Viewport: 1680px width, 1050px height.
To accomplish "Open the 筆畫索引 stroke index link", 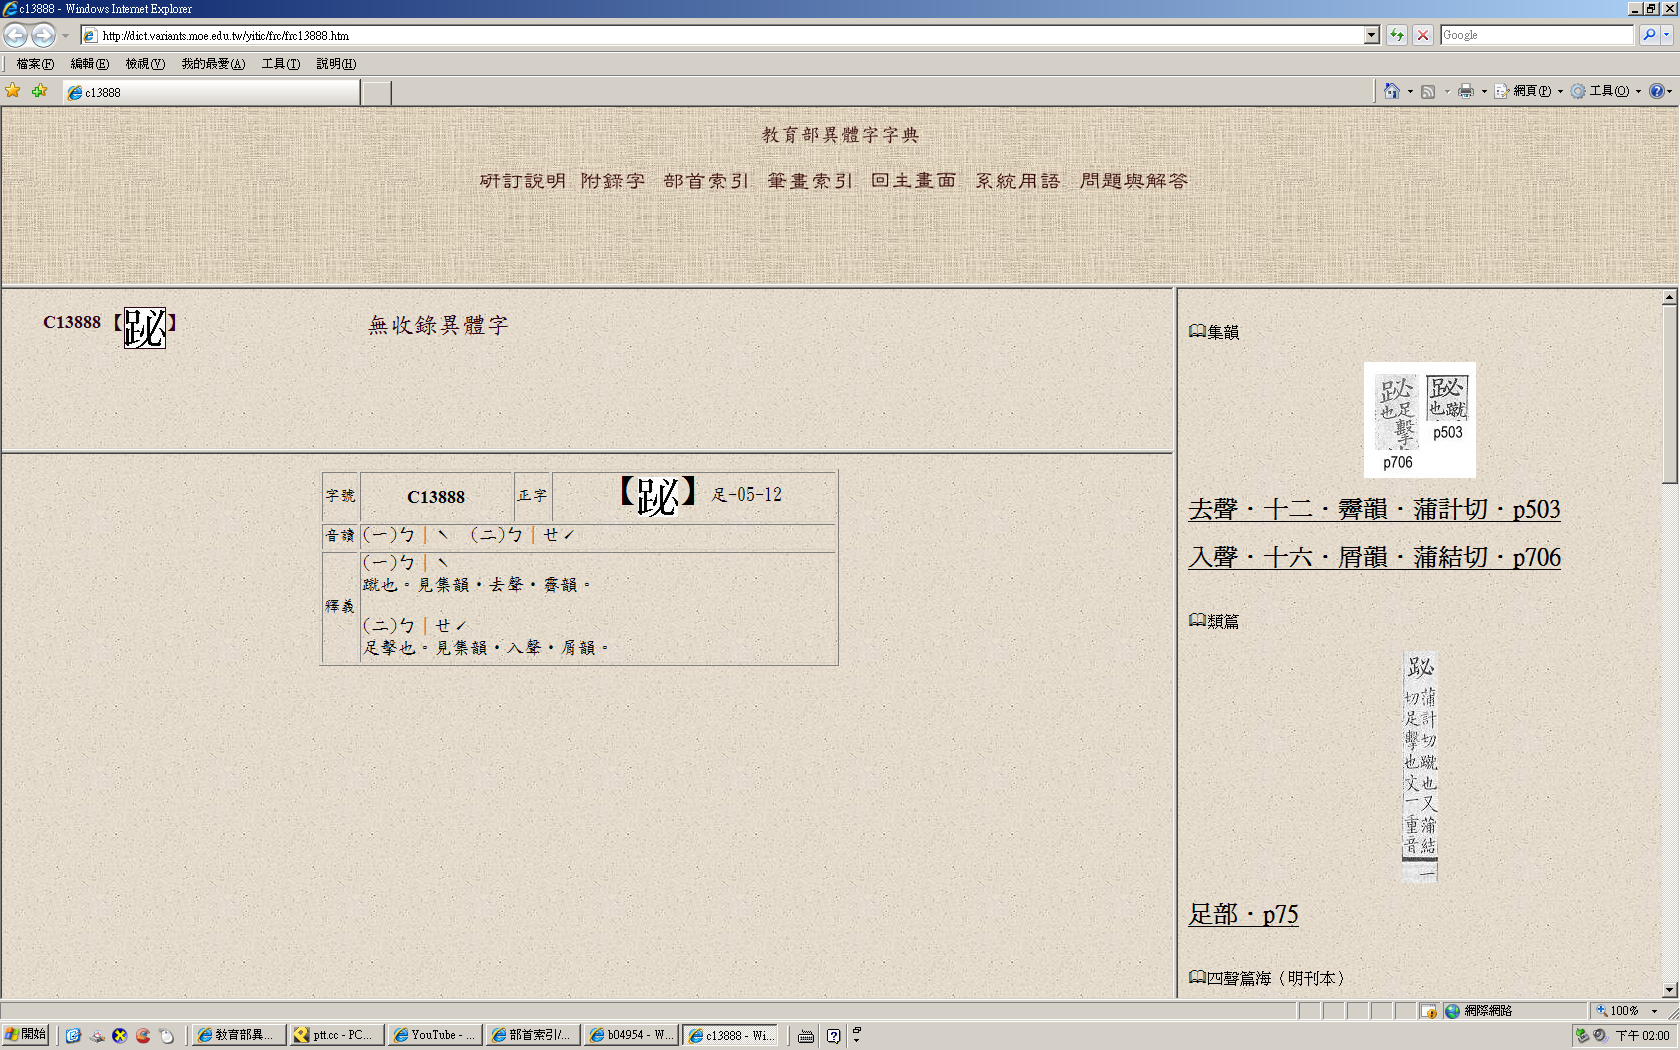I will tap(810, 181).
